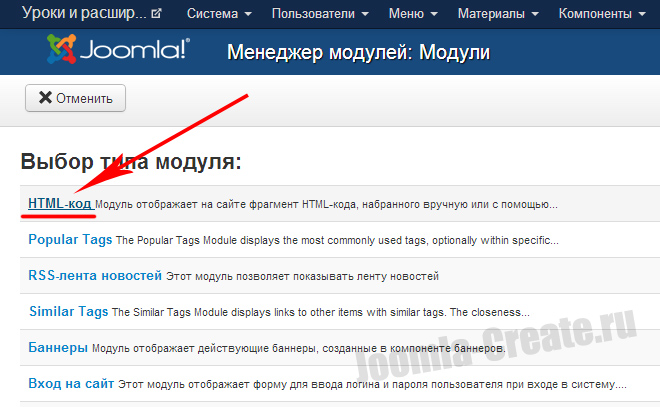Open the Компоненты menu
This screenshot has width=660, height=407.
click(601, 15)
